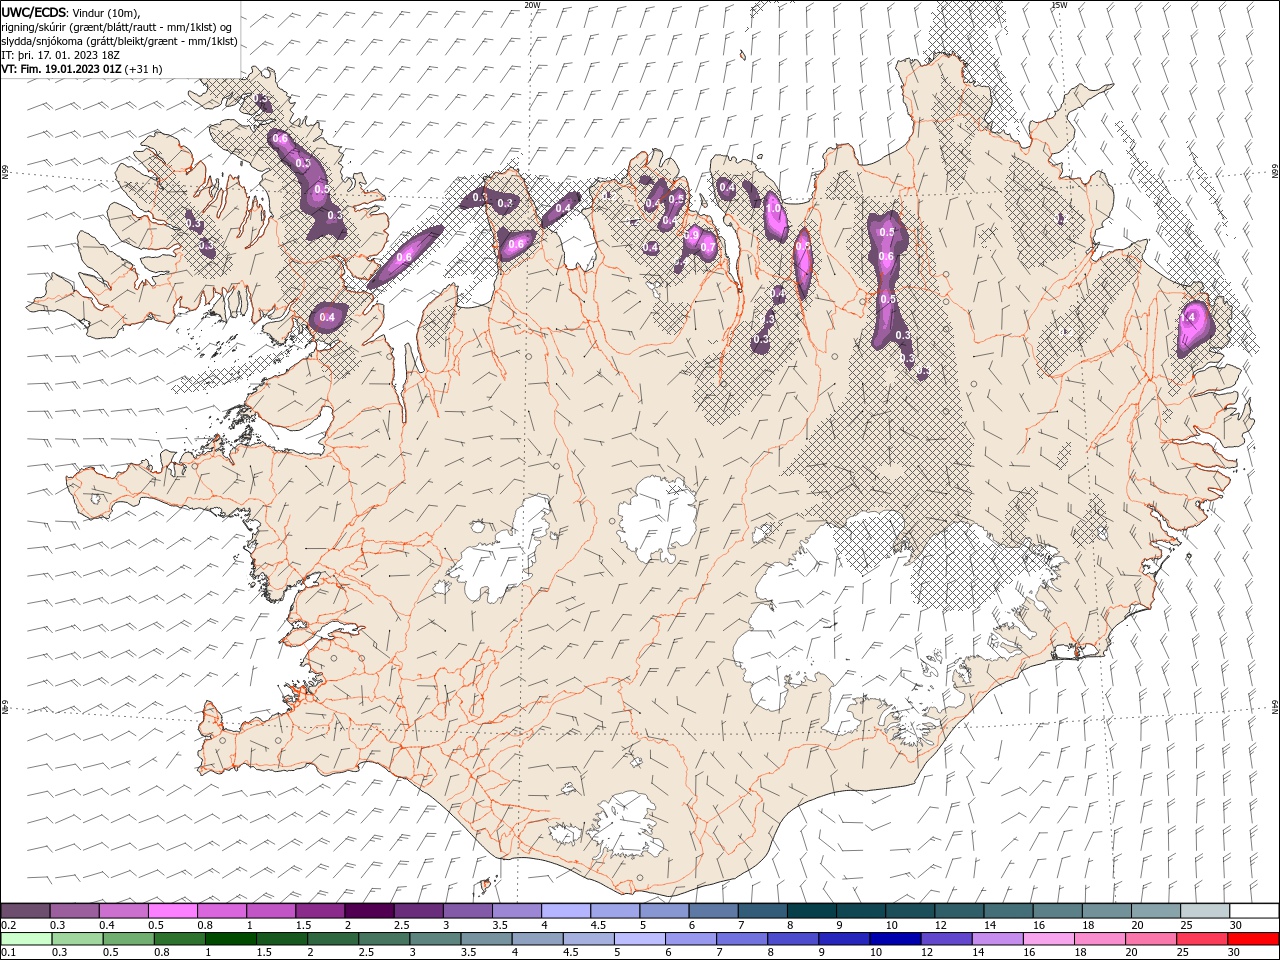Click the 15W longitude label at the top edge
The image size is (1280, 960).
1059,4
